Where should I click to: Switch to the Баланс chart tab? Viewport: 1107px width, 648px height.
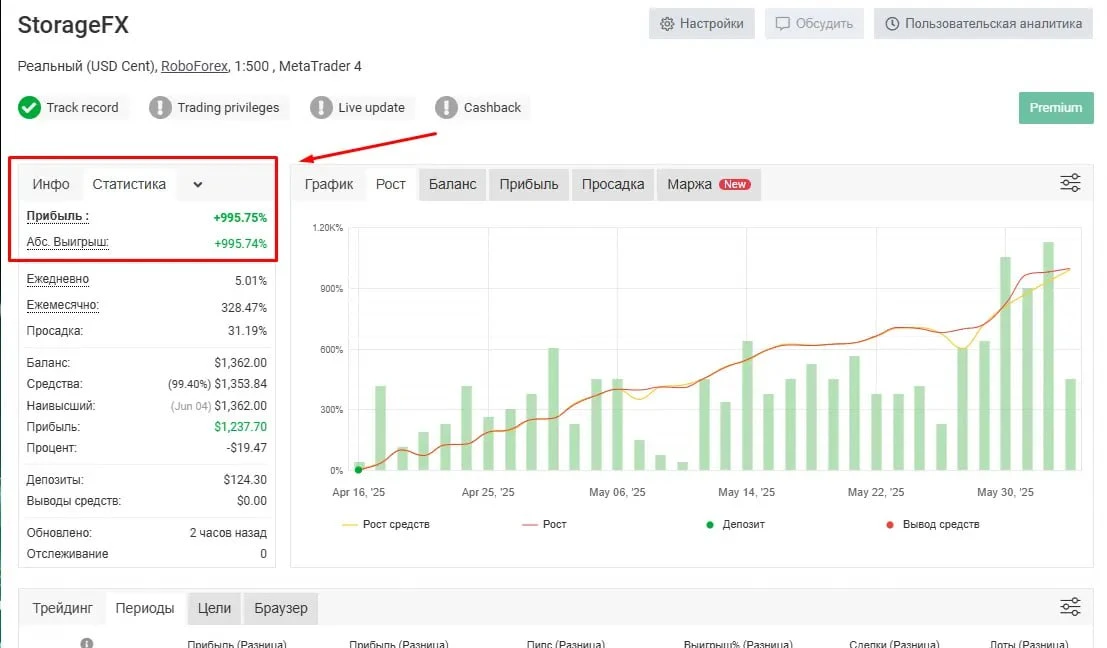(x=452, y=184)
